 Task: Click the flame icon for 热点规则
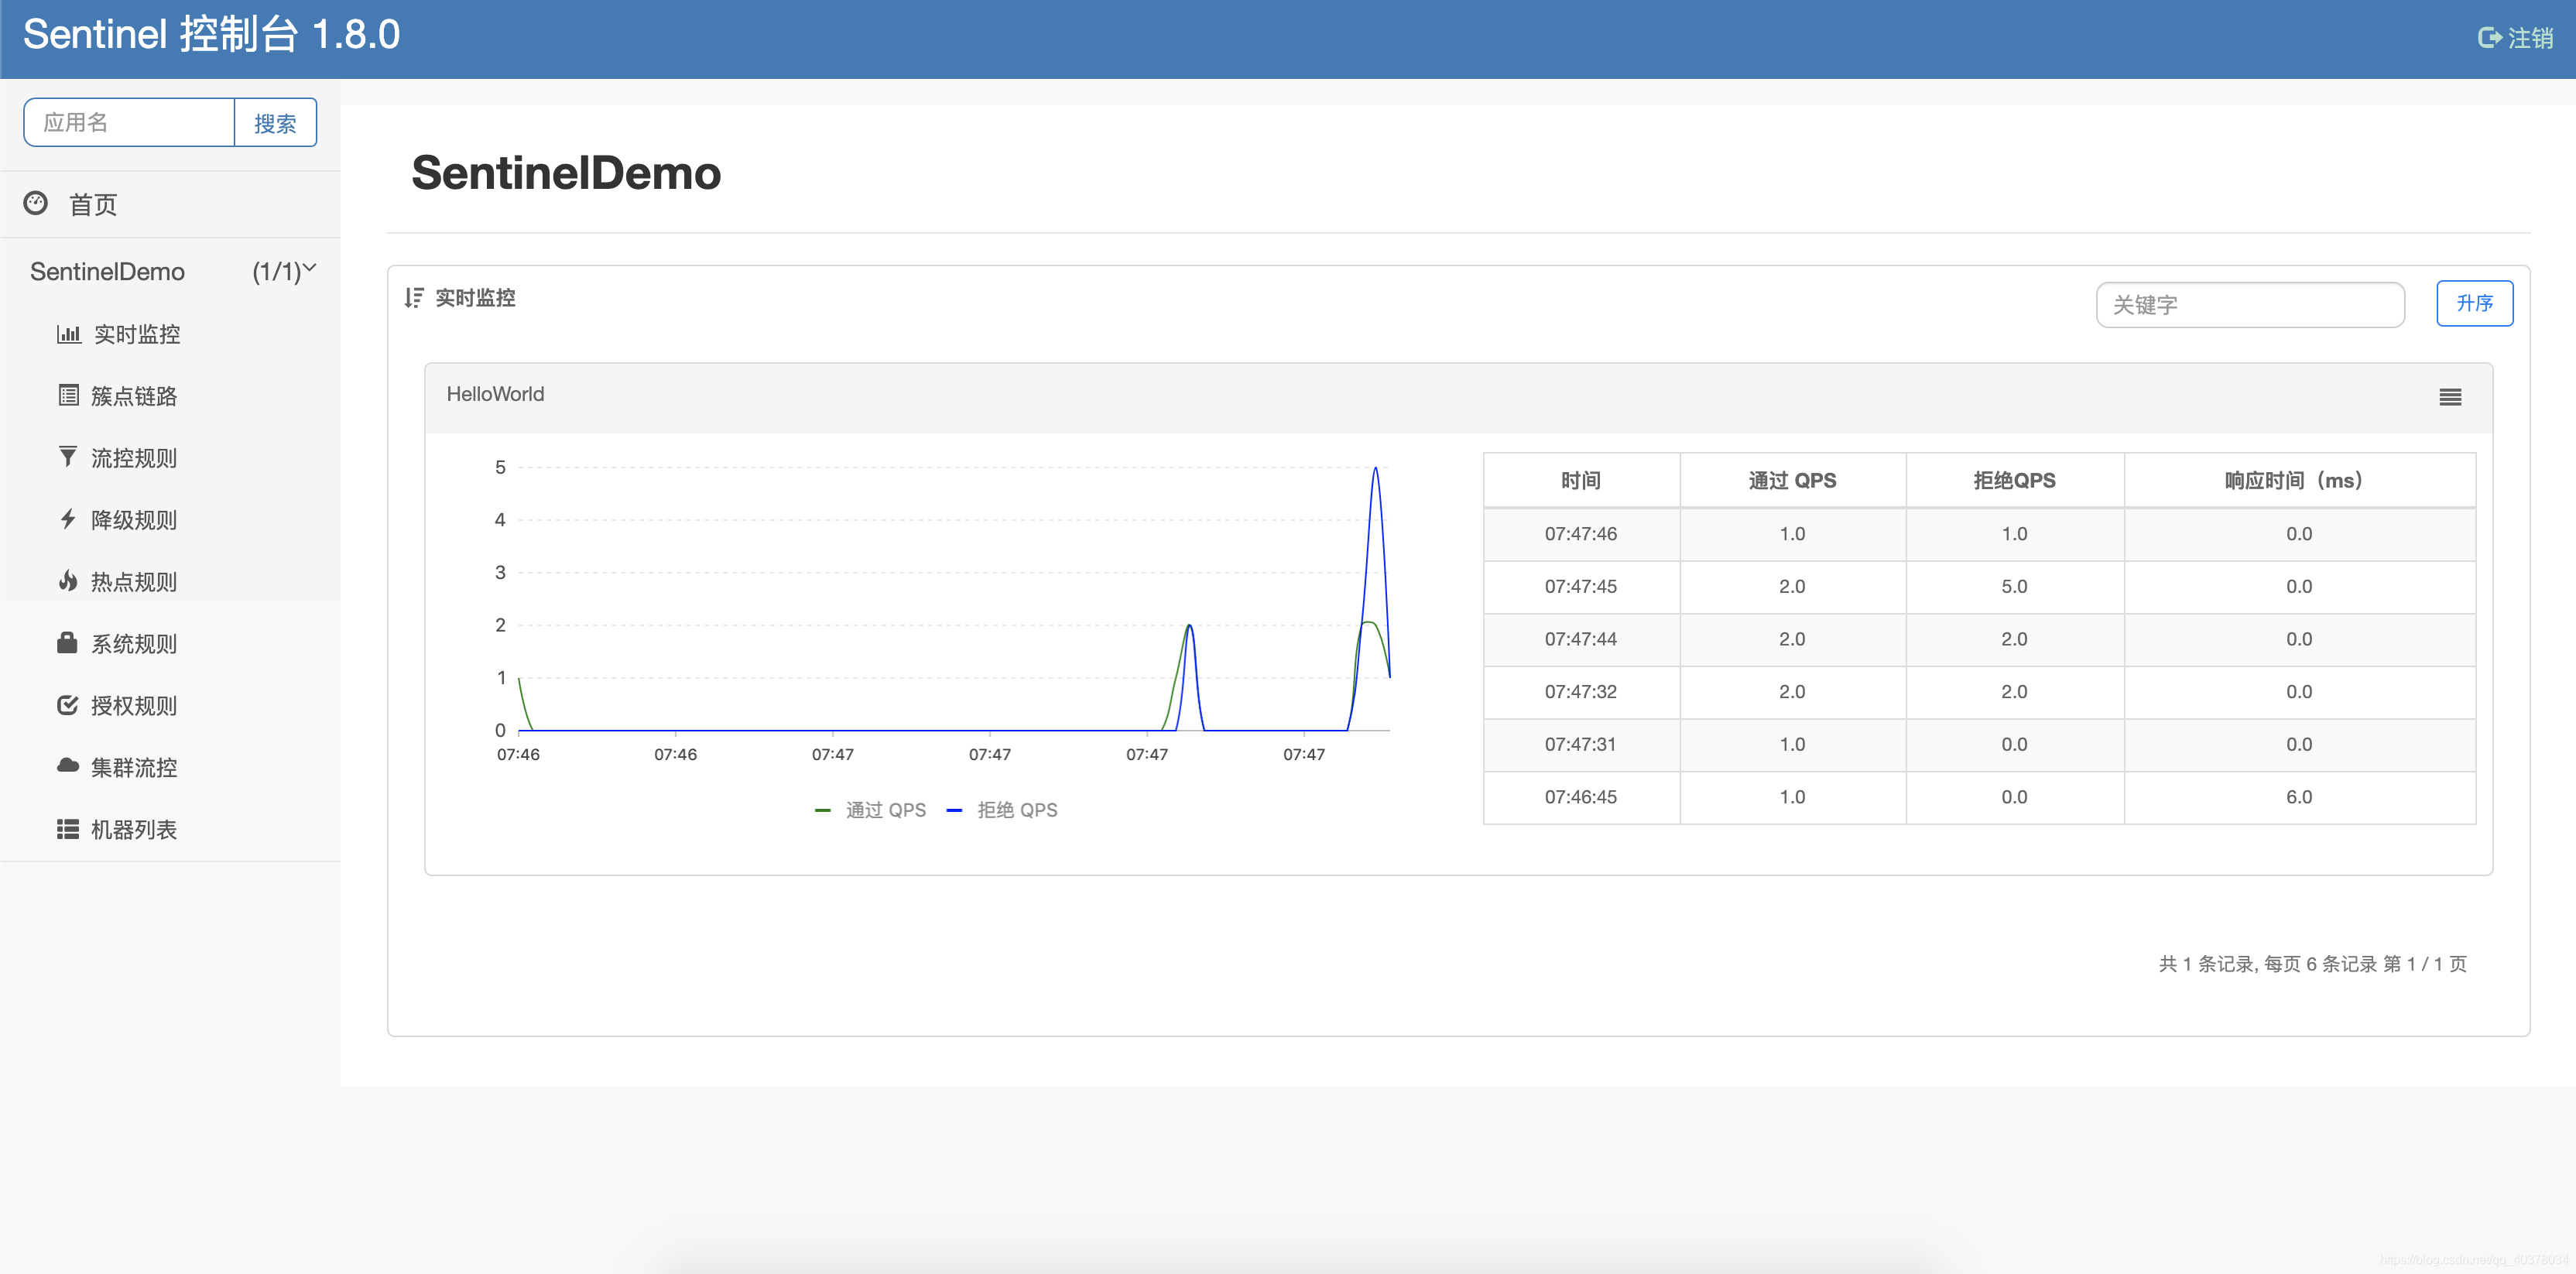[x=67, y=581]
